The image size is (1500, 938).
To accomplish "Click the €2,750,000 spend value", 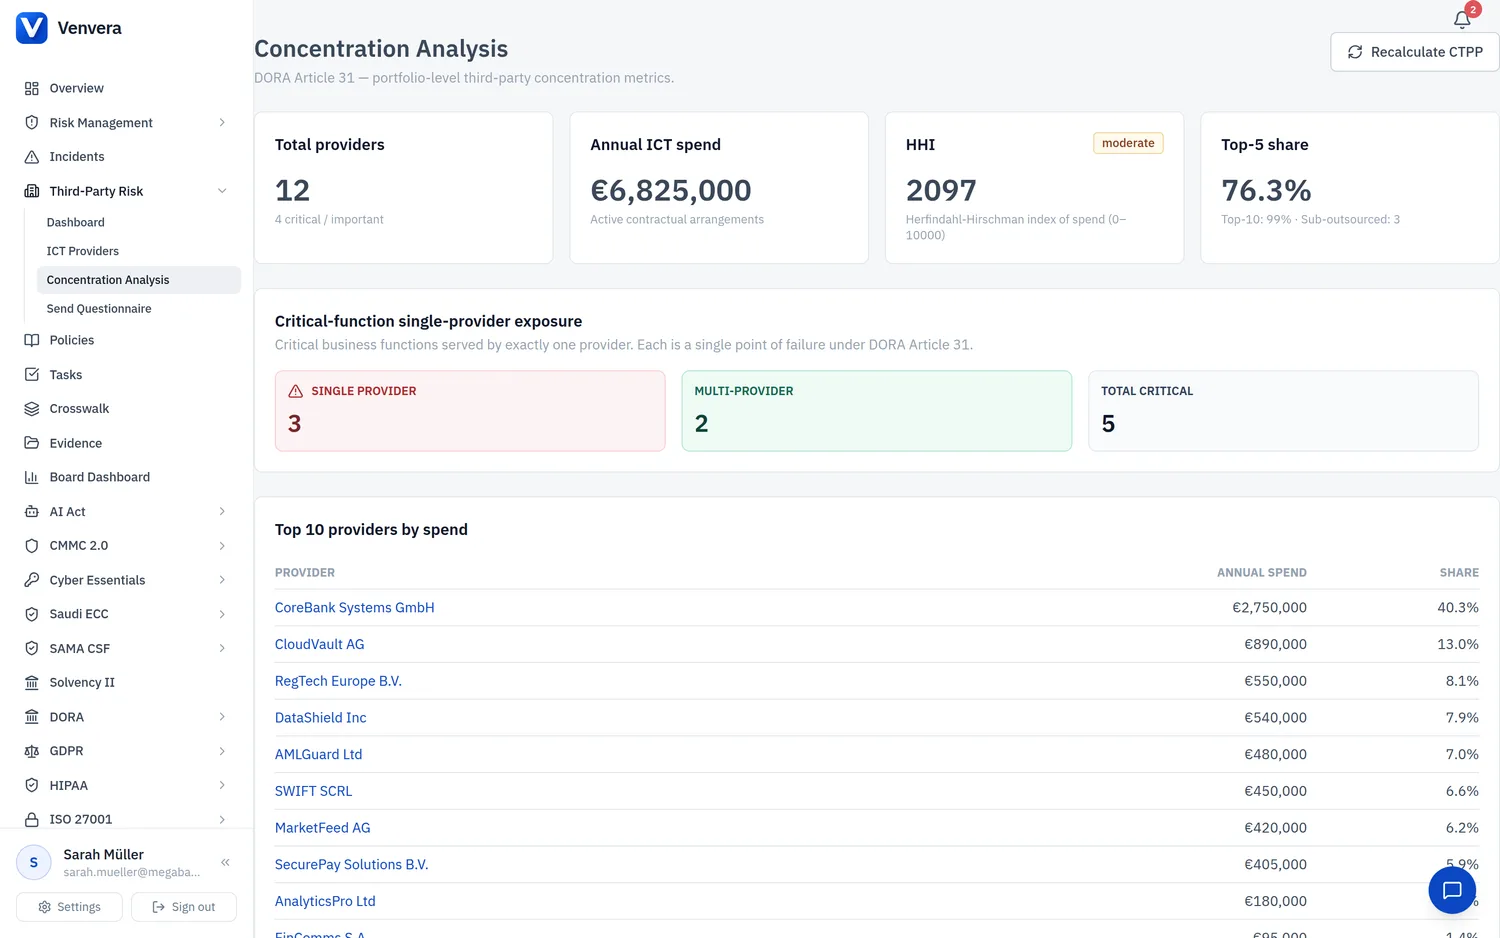I will [1269, 608].
